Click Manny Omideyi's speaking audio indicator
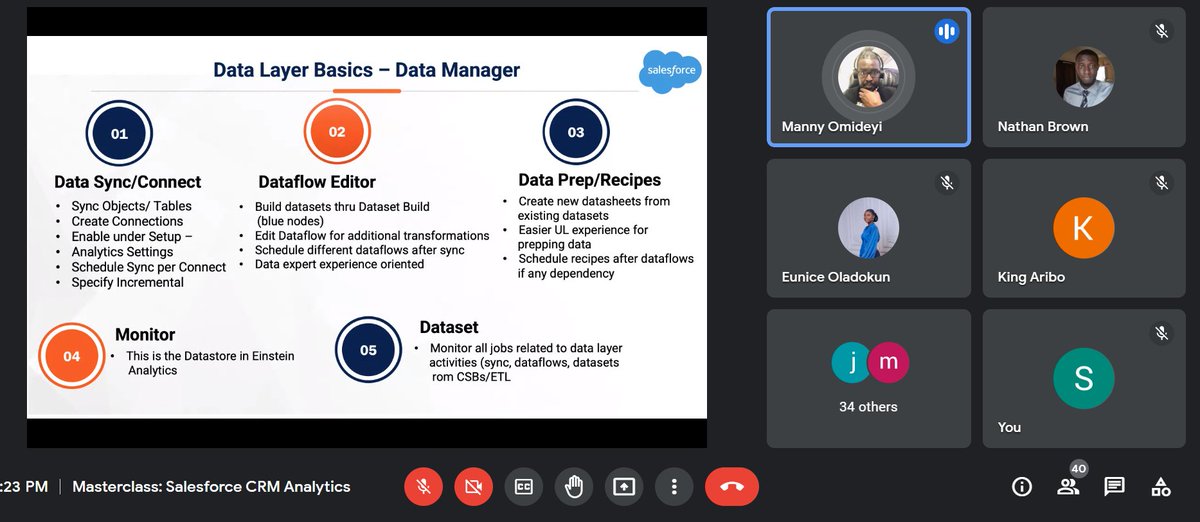The width and height of the screenshot is (1200, 522). tap(945, 31)
